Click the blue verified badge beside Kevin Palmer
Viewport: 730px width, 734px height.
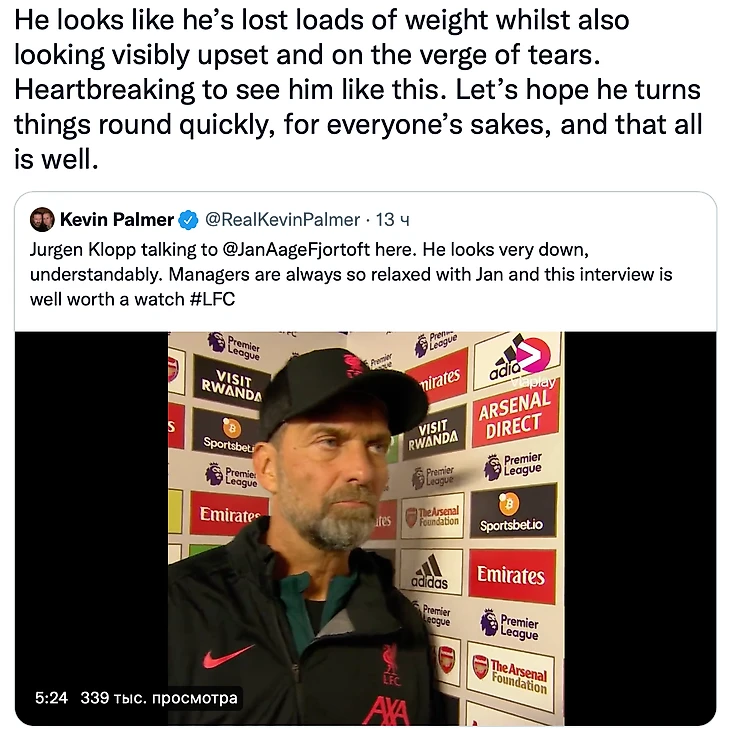(188, 220)
